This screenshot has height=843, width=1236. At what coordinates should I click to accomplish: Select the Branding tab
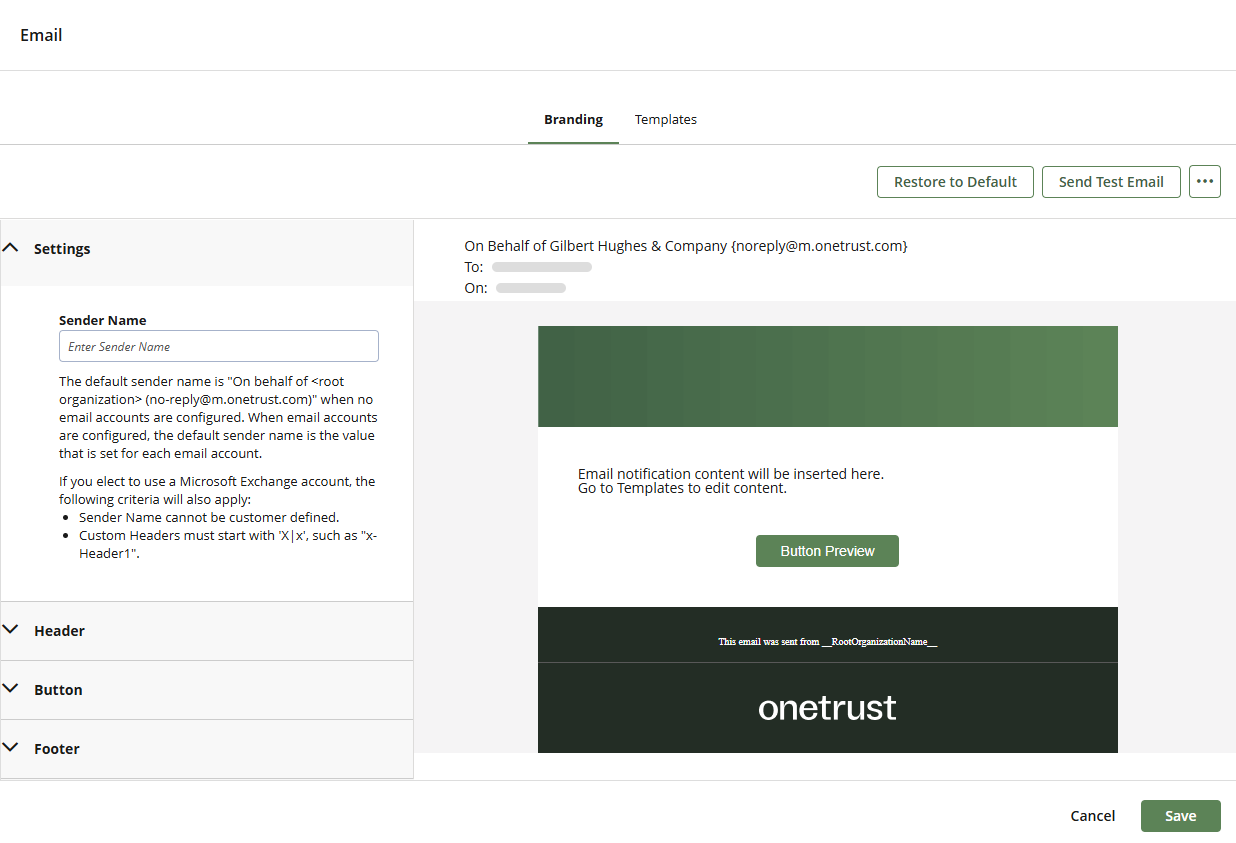pyautogui.click(x=573, y=120)
